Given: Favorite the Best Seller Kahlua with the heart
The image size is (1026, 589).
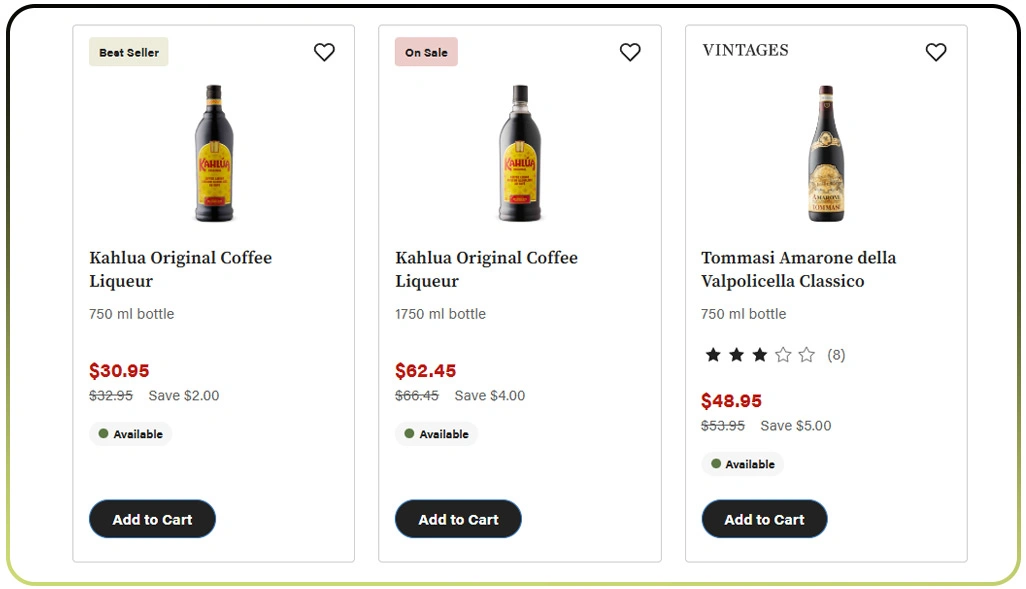Looking at the screenshot, I should 324,52.
